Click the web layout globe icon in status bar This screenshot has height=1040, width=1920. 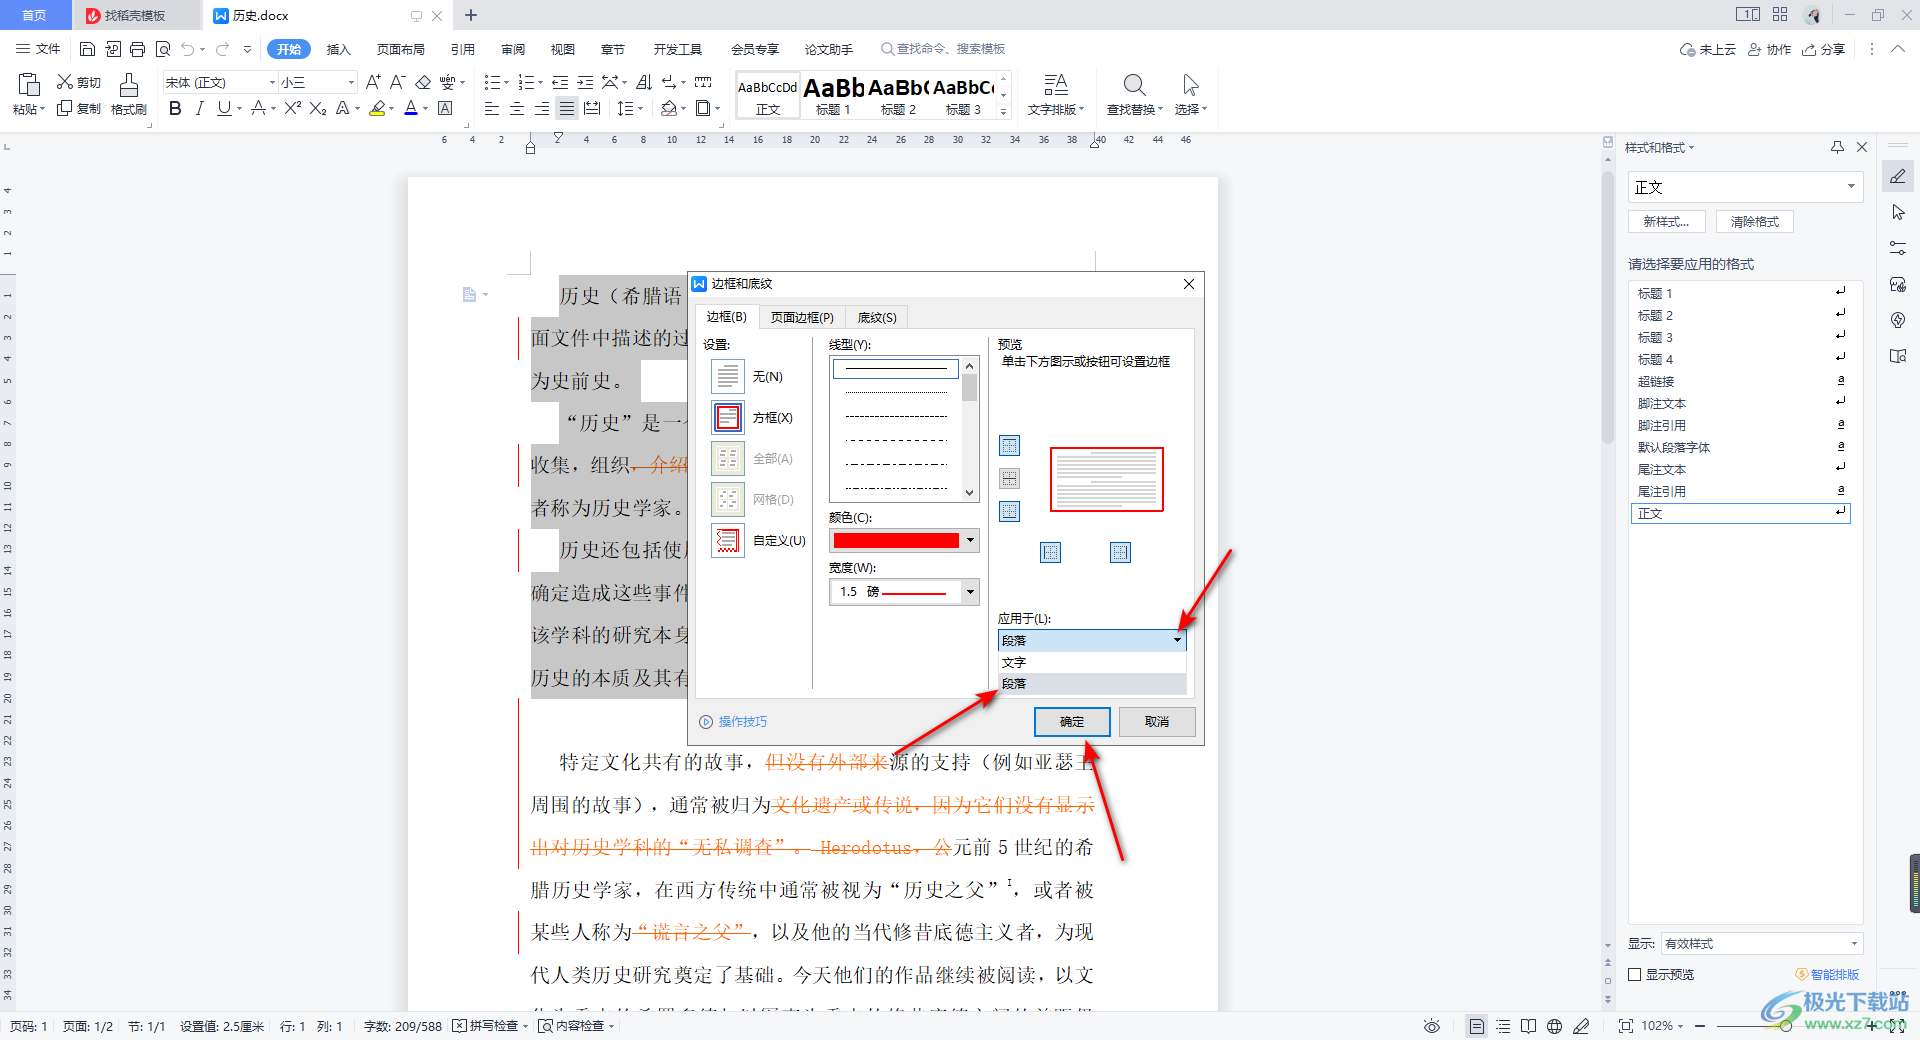1554,1026
